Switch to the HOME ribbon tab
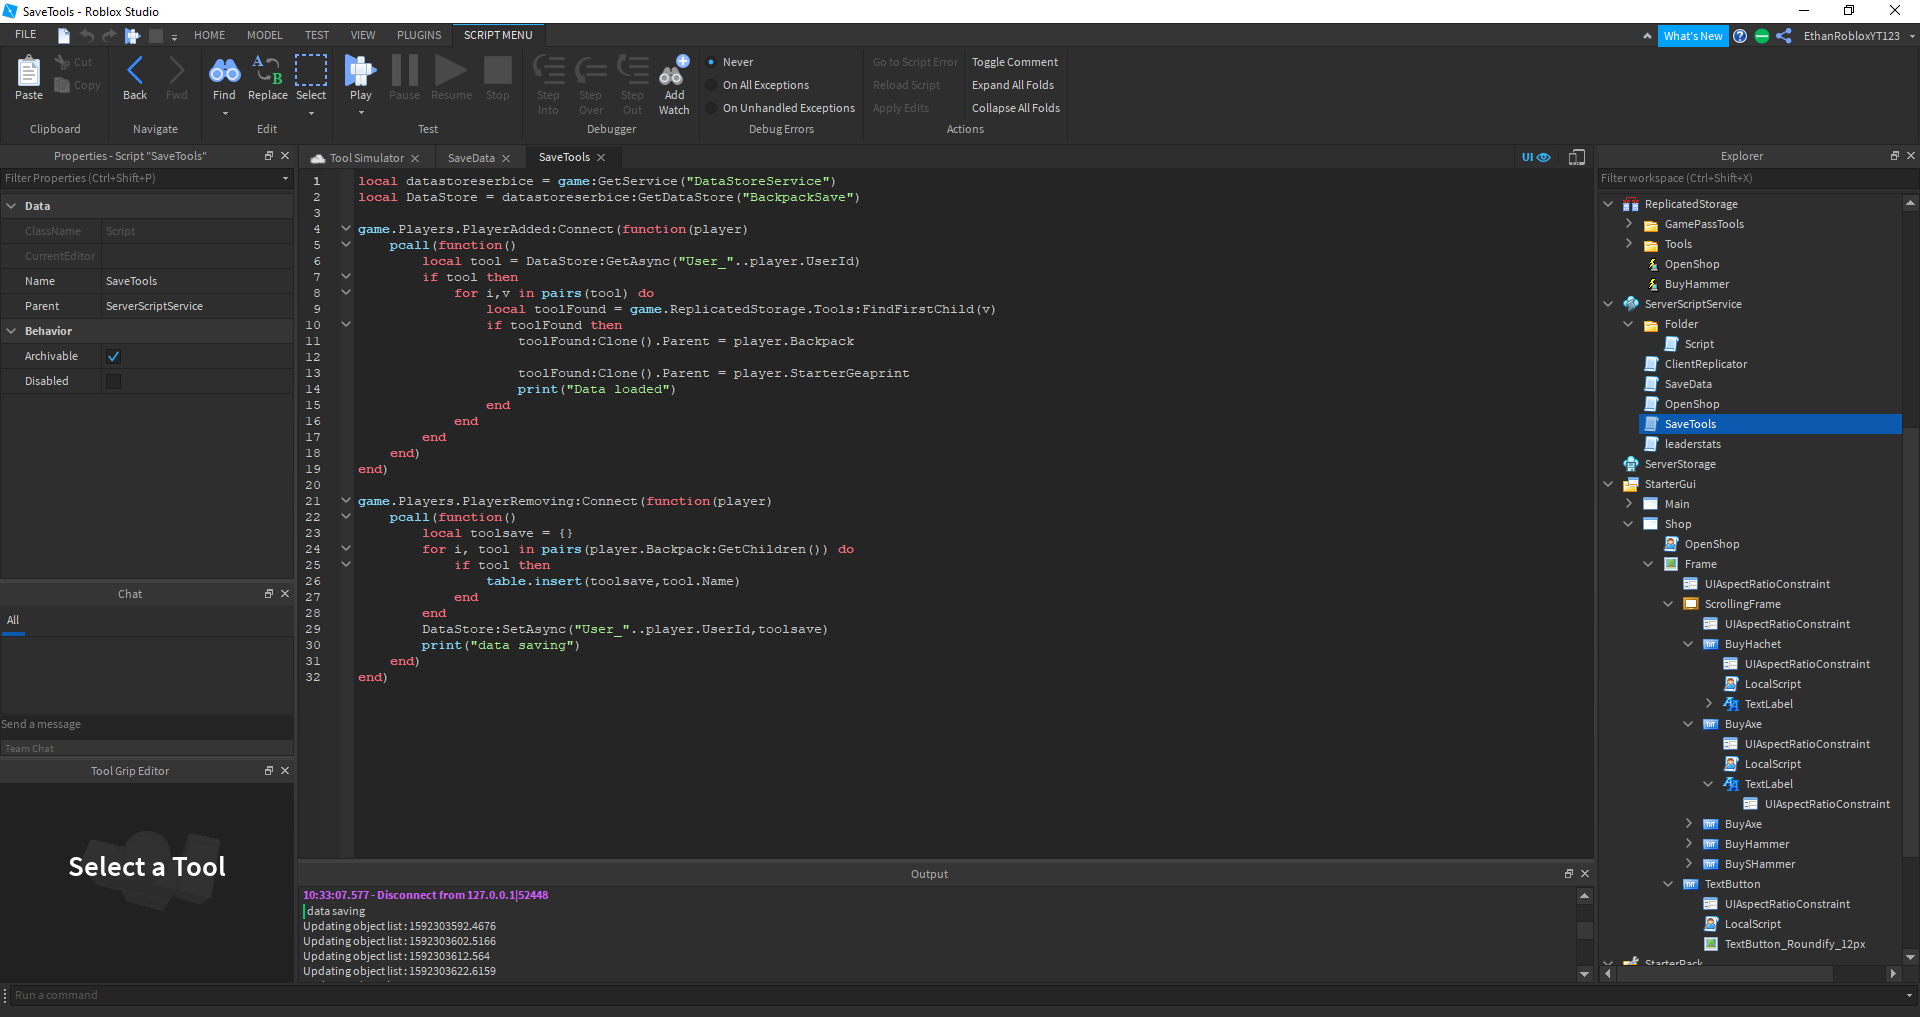The width and height of the screenshot is (1920, 1017). tap(209, 35)
